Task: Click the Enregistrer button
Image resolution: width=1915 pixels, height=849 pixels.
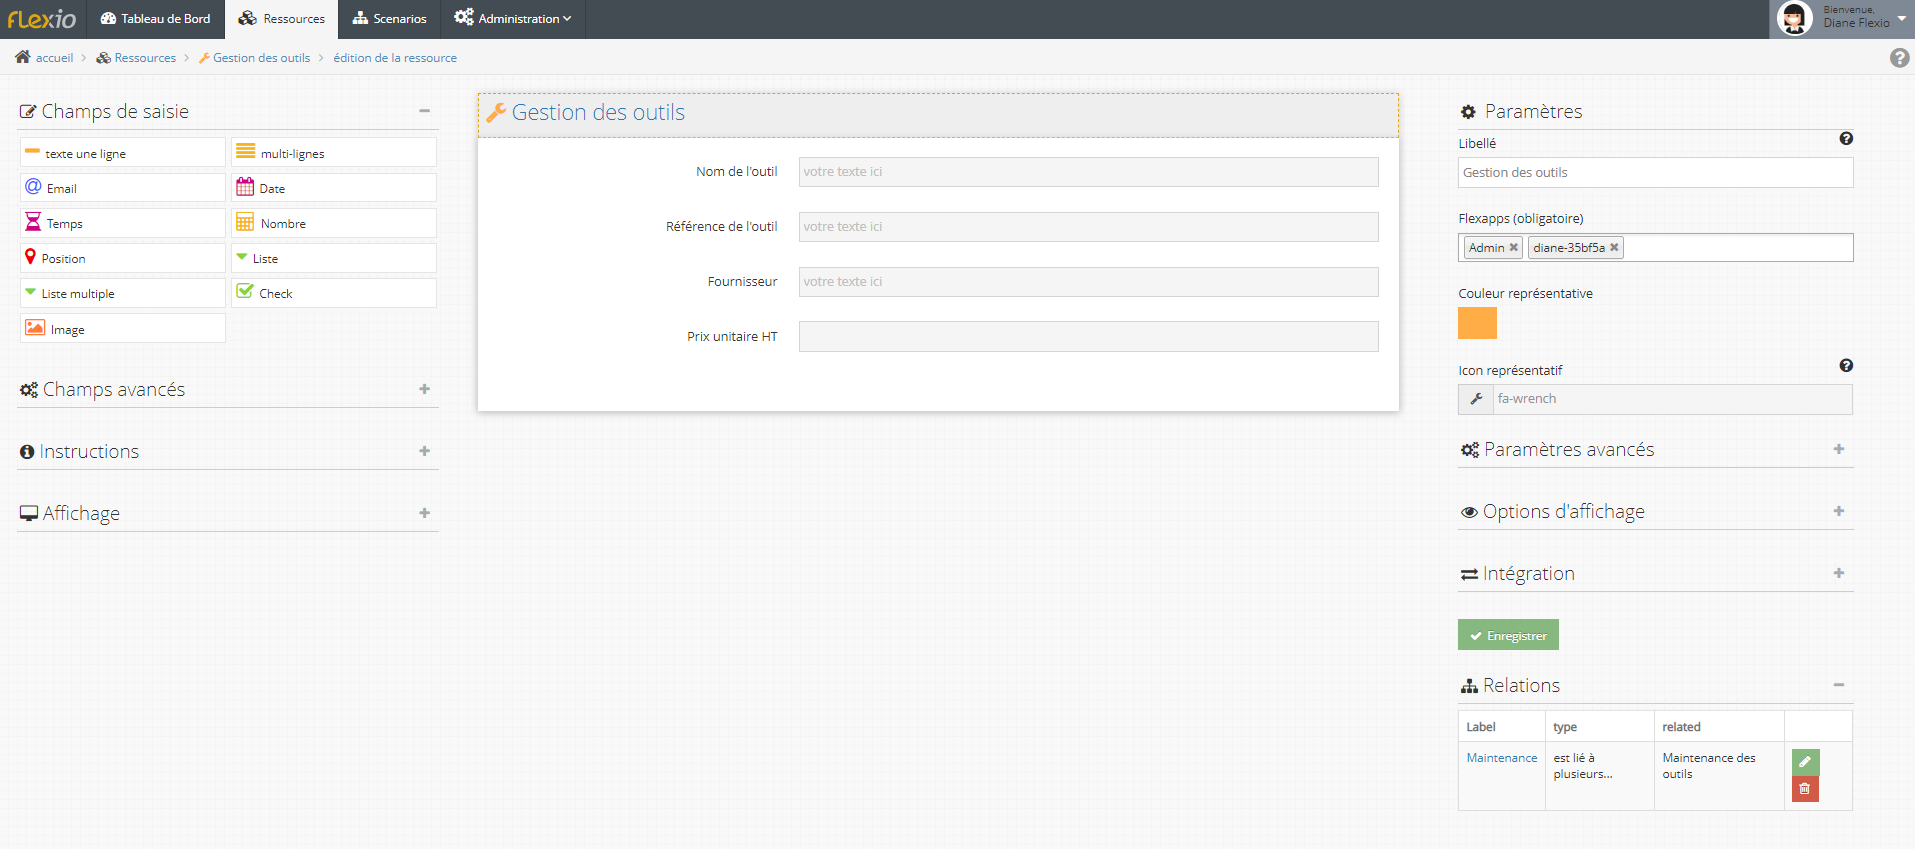Action: coord(1508,635)
